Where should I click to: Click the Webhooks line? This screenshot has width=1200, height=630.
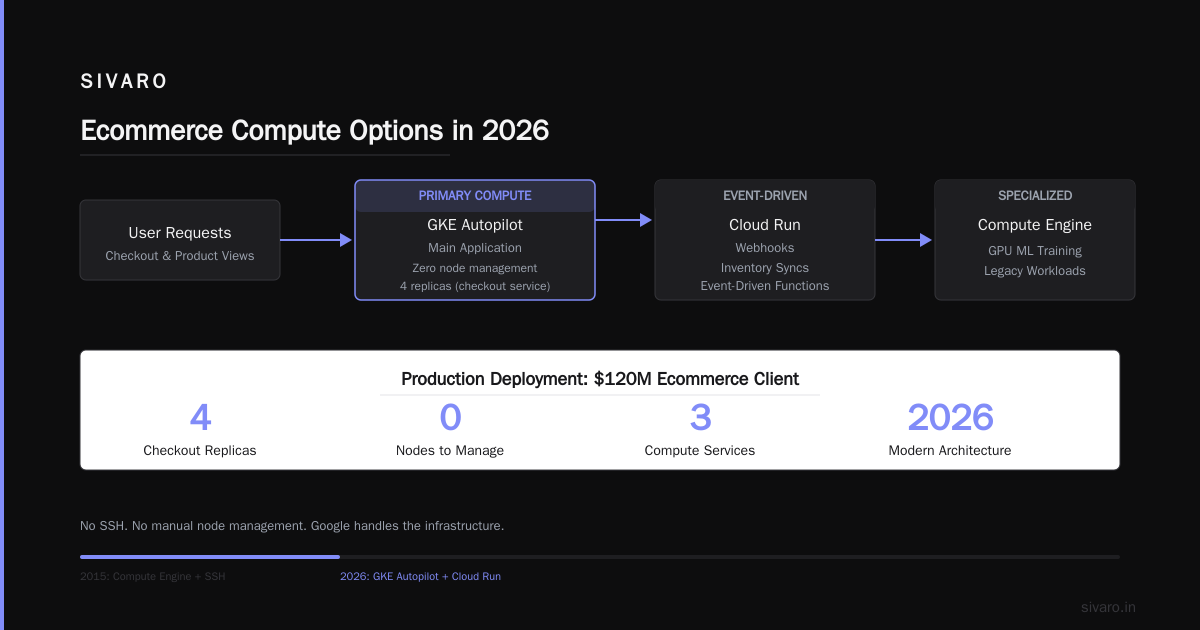765,248
